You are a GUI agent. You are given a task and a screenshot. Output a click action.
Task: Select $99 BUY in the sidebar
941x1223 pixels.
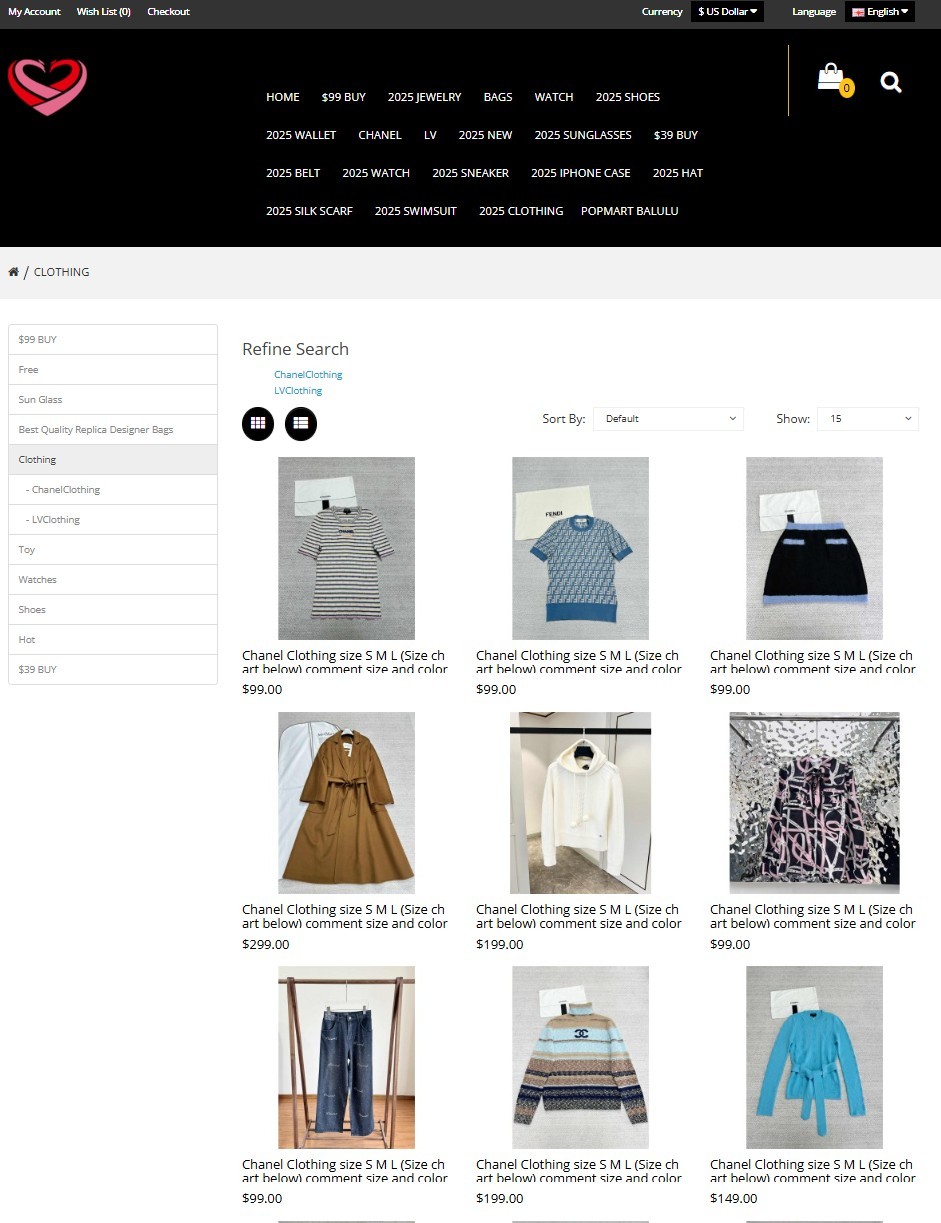(x=113, y=340)
